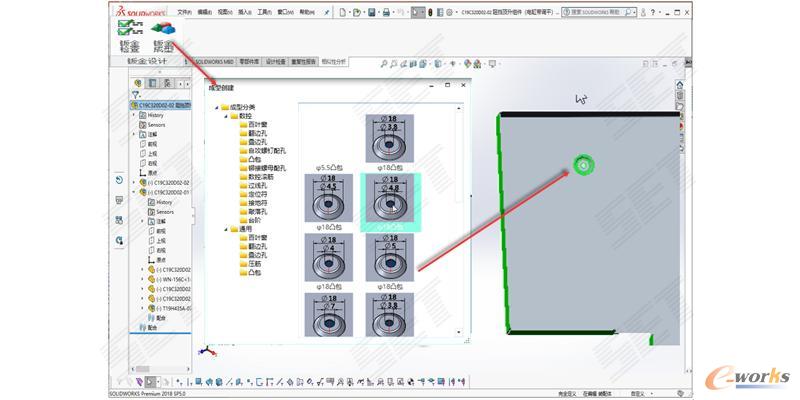Viewport: 800px width, 400px height.
Task: Select the Sensors item under the top assembly
Action: point(152,124)
